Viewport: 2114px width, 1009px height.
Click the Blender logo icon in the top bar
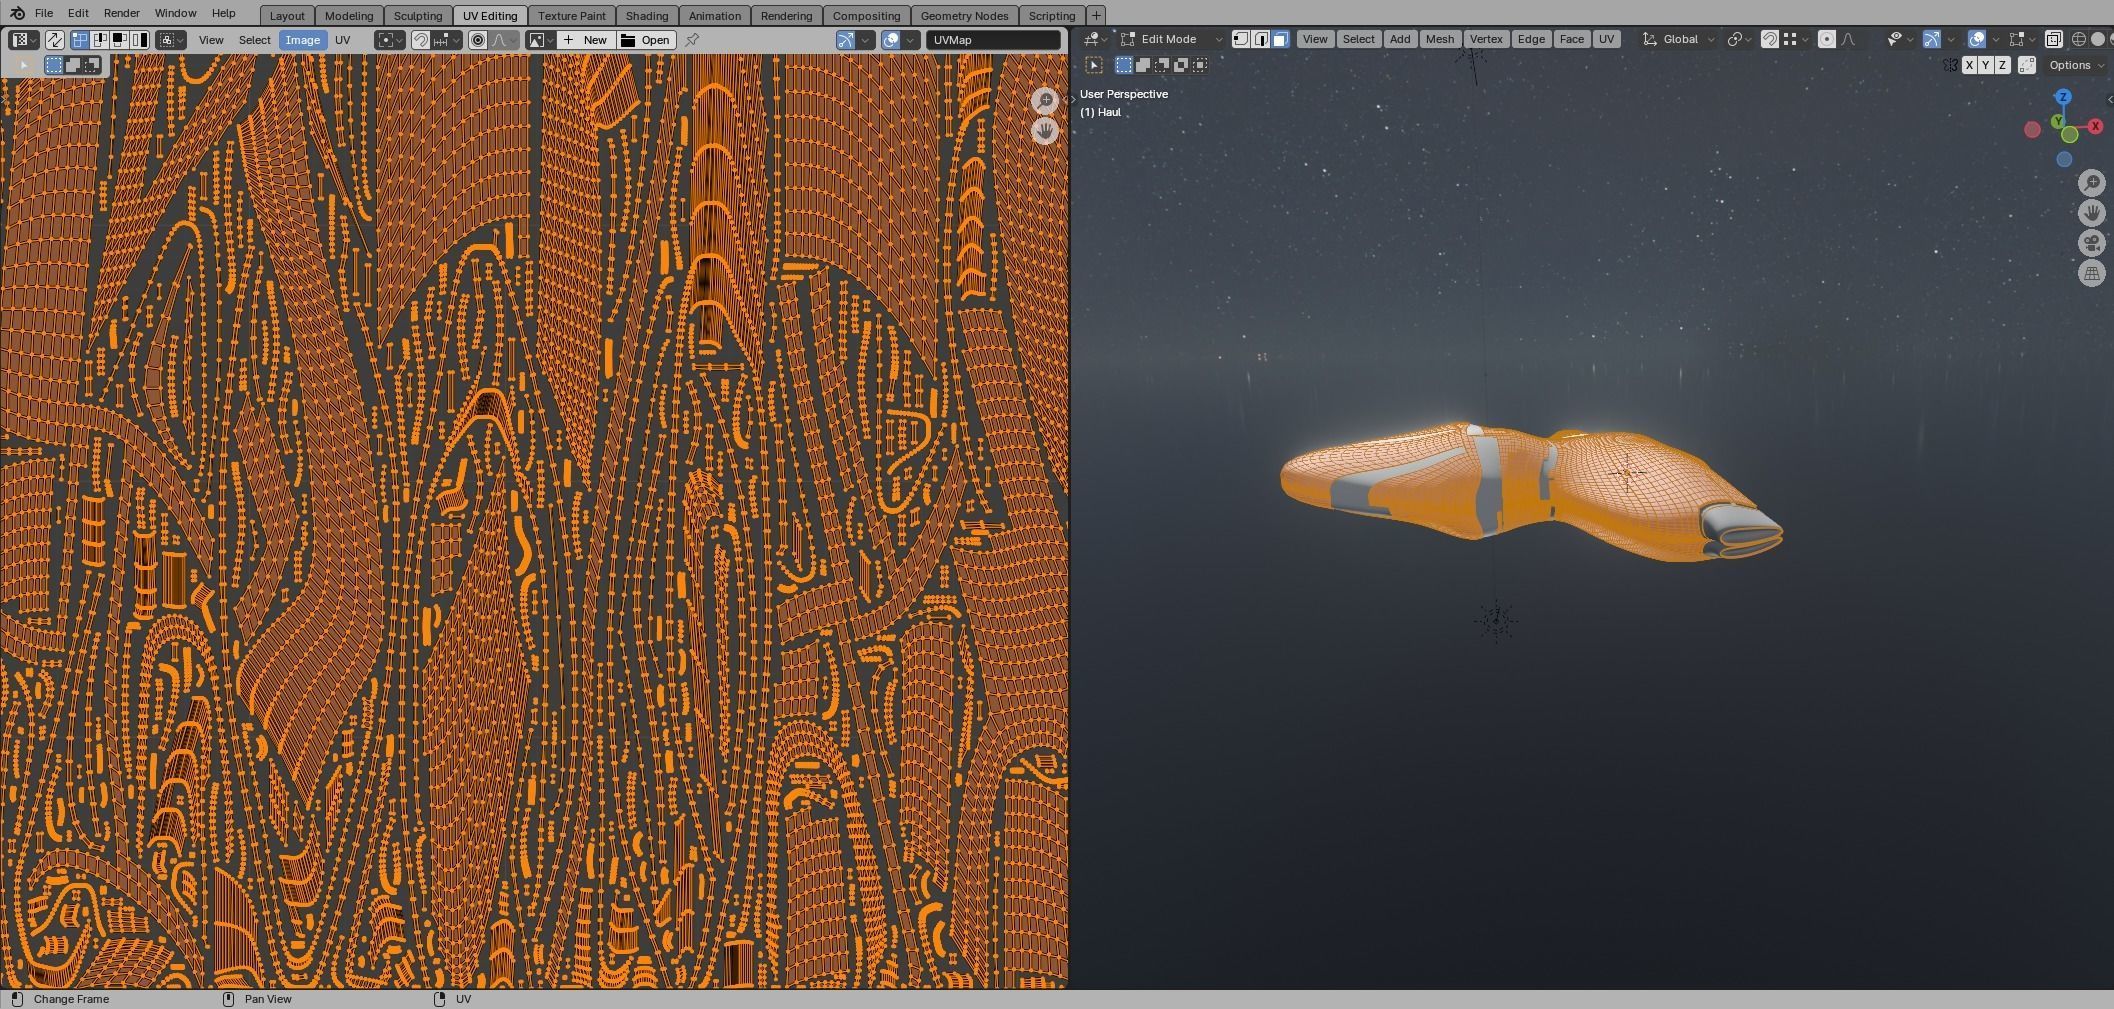tap(17, 13)
